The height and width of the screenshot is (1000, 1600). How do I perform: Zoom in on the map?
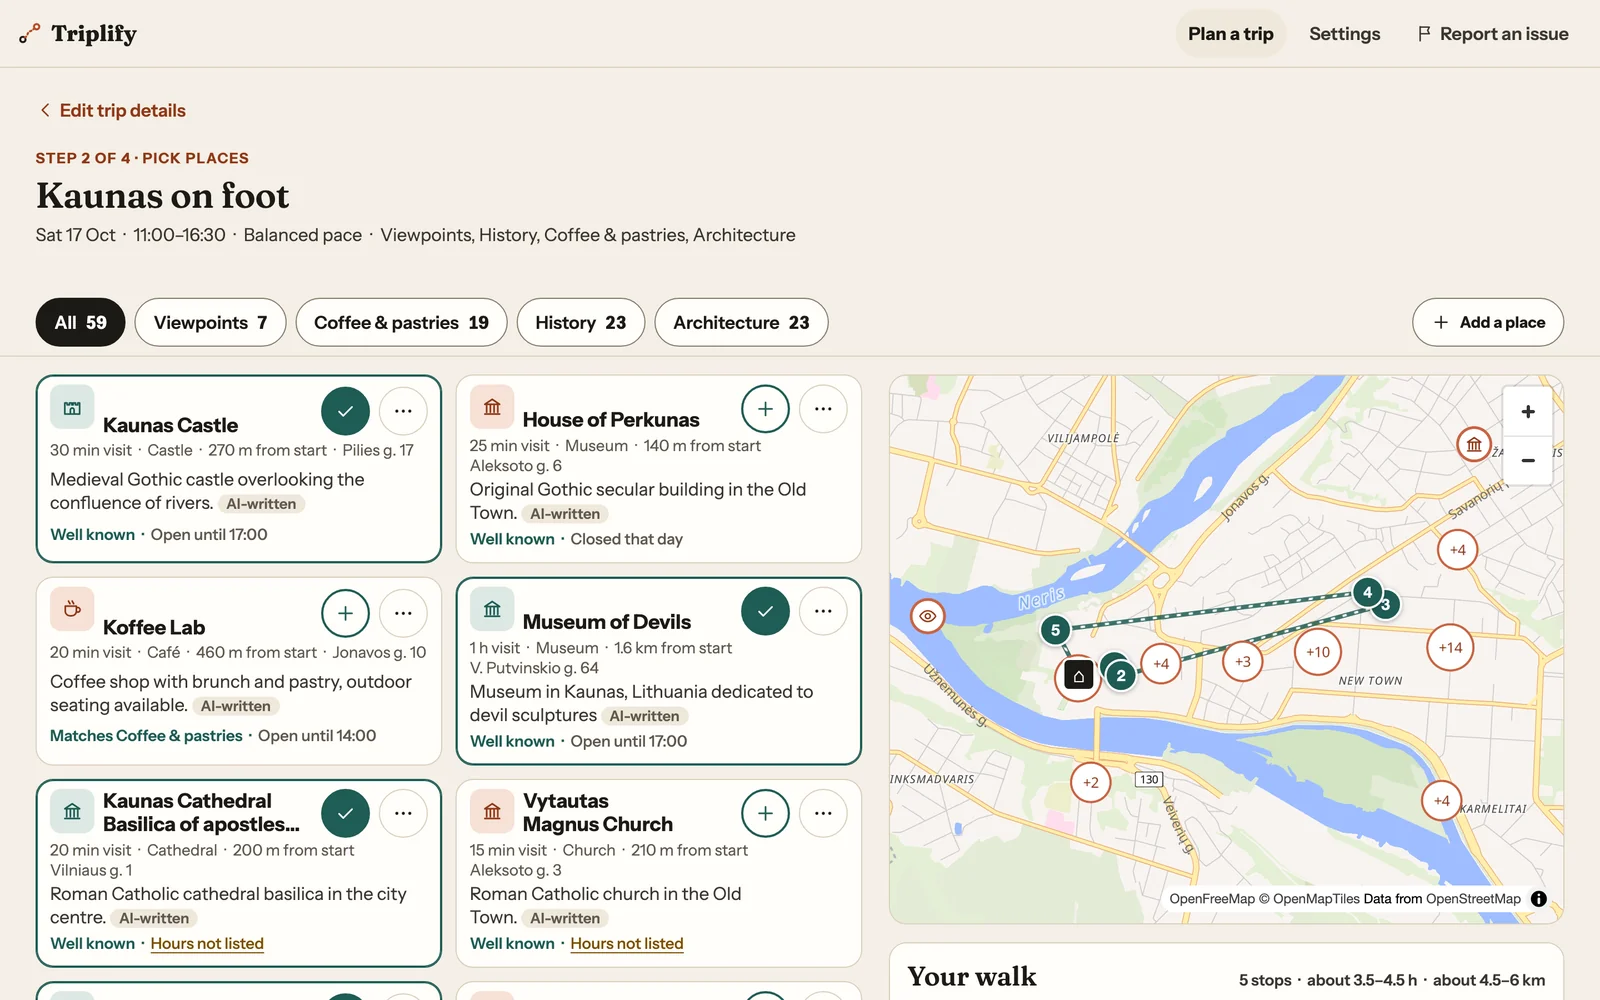1527,412
